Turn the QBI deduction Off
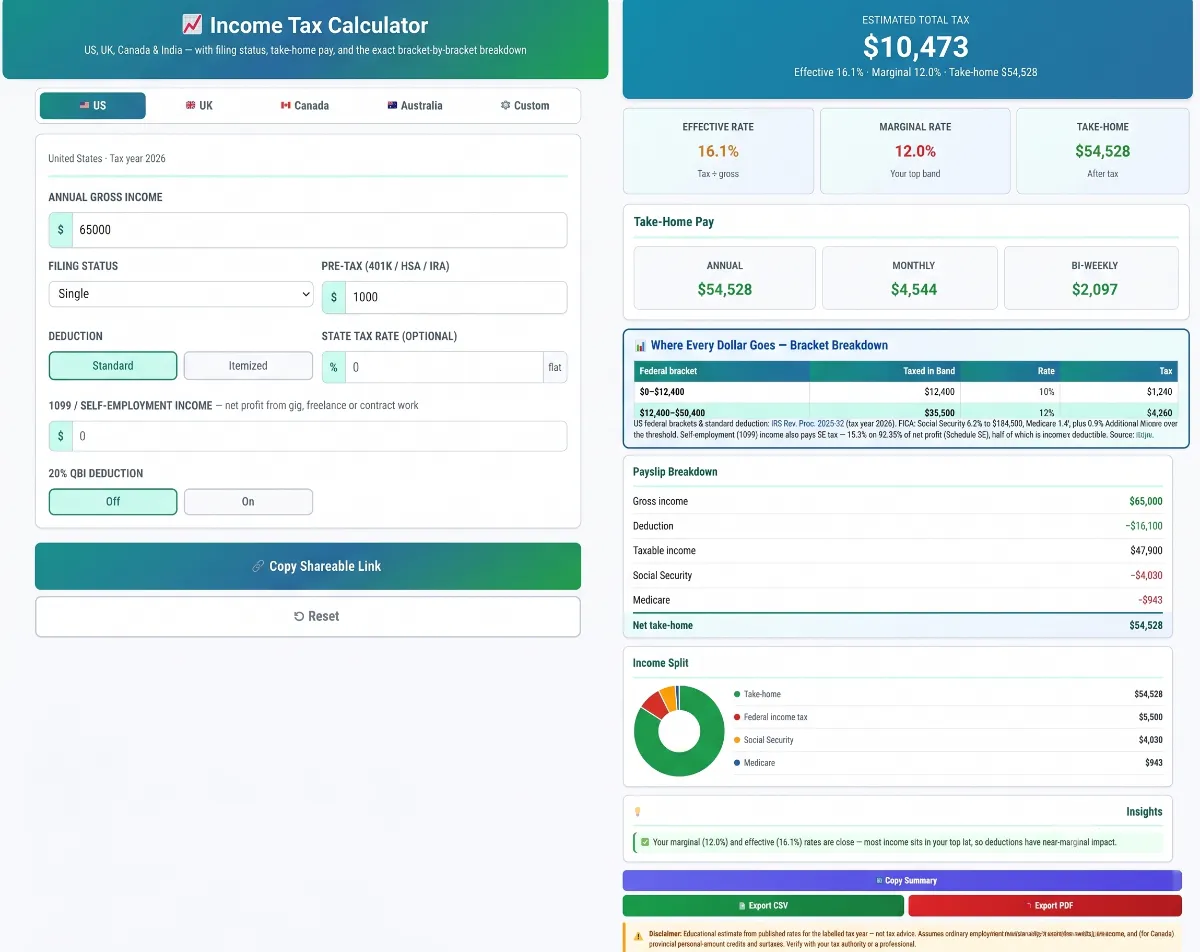Screen dimensions: 1200x952 [113, 502]
